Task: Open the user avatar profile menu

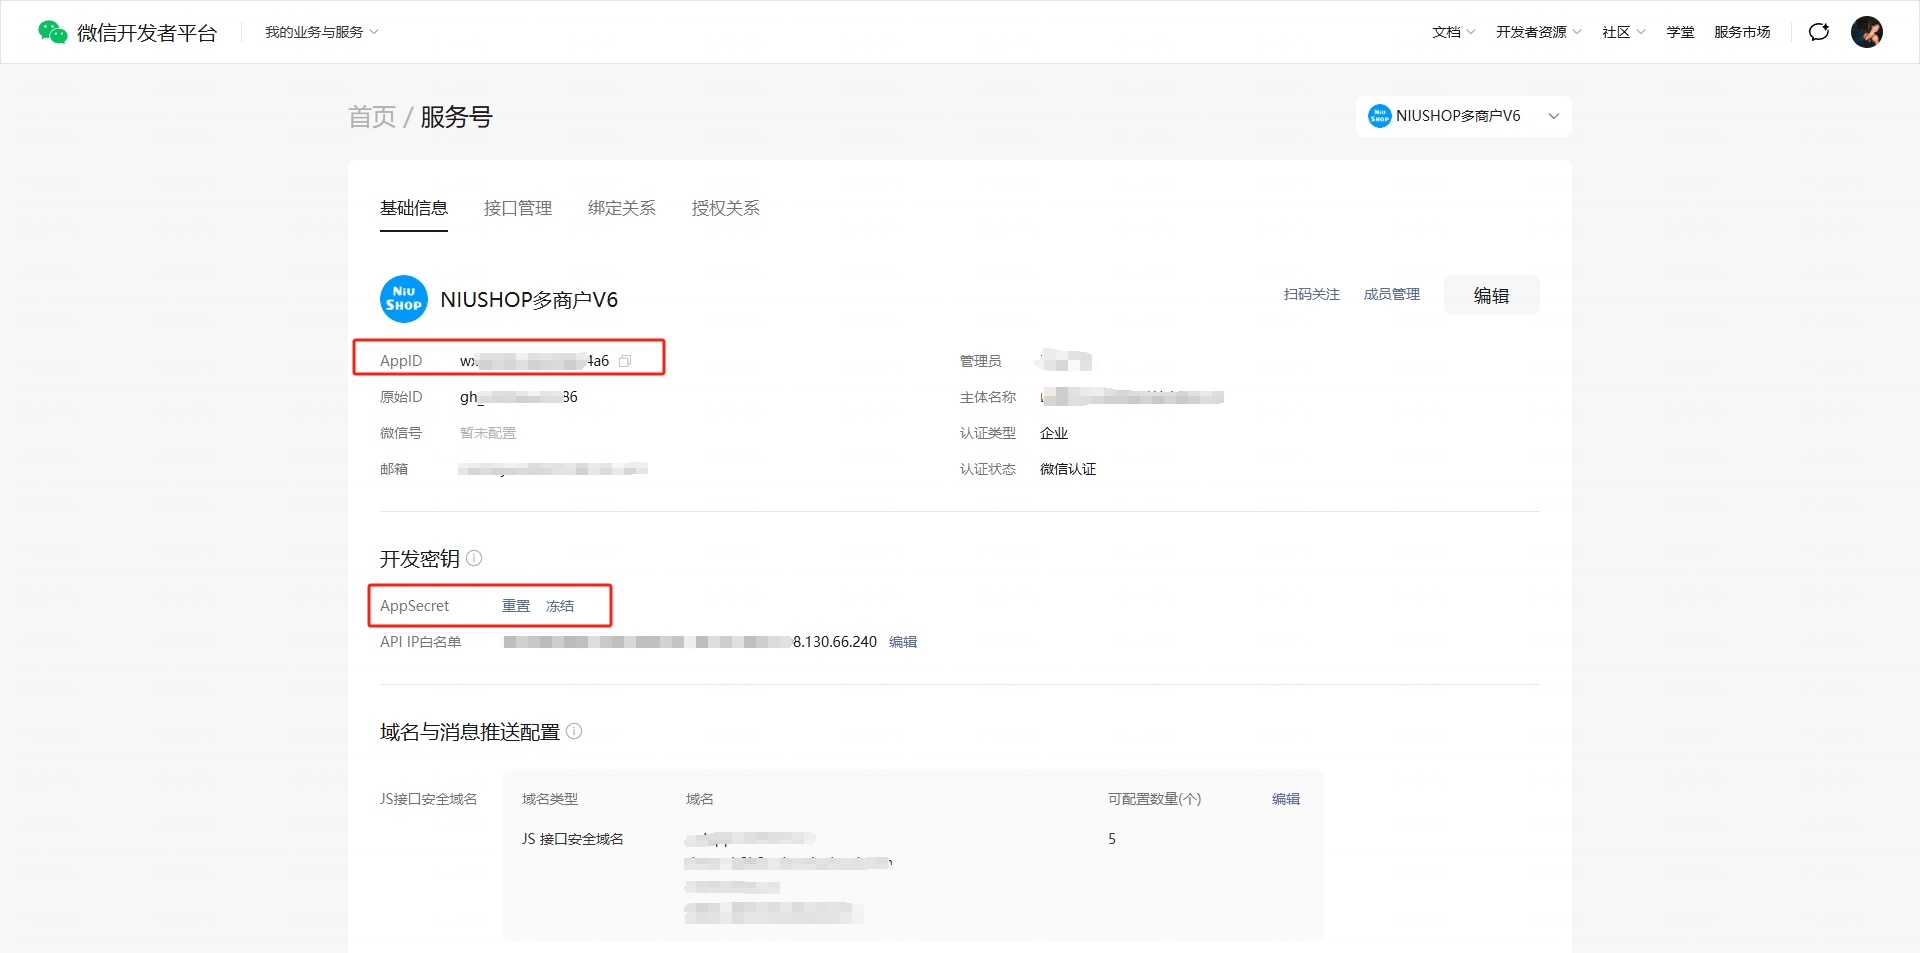Action: pyautogui.click(x=1866, y=32)
